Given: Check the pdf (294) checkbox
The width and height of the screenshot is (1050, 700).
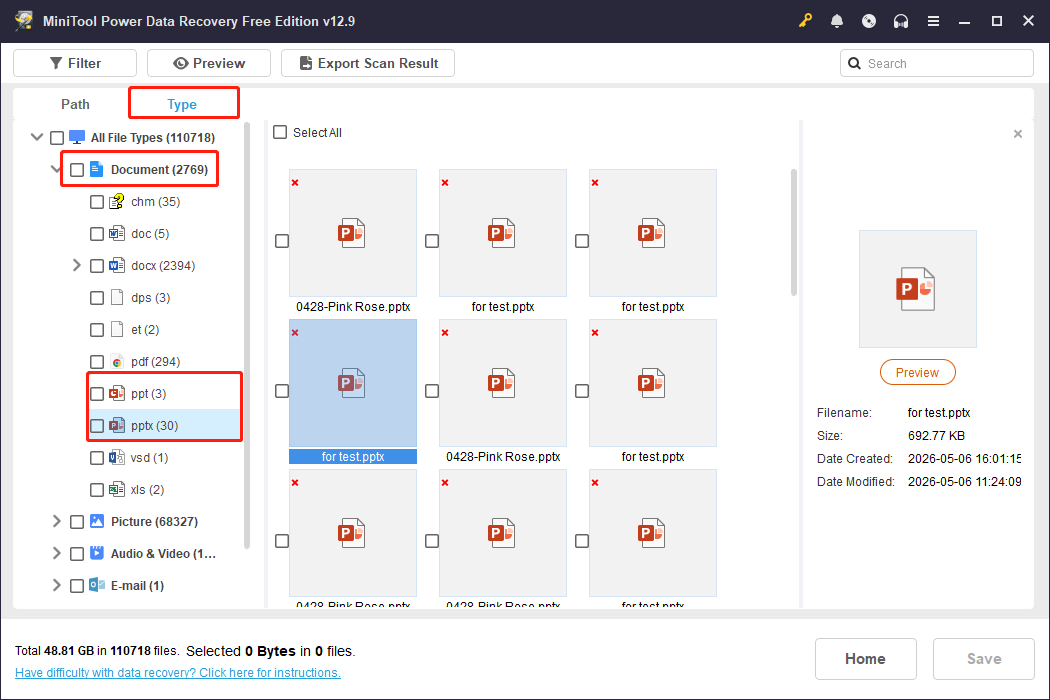Looking at the screenshot, I should [97, 362].
